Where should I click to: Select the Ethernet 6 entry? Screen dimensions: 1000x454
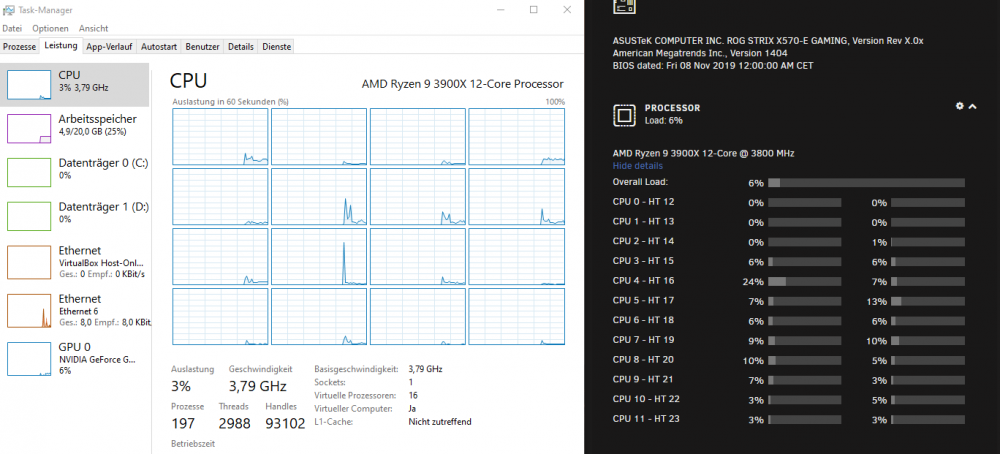pos(75,310)
